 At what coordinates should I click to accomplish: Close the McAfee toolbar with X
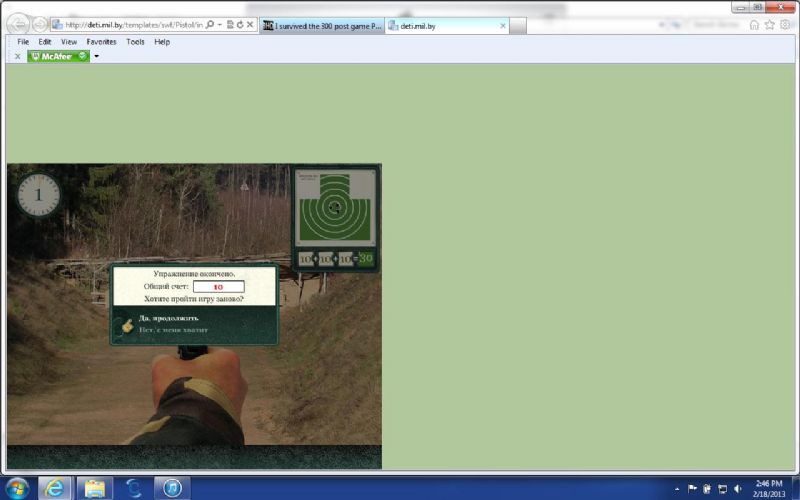(x=17, y=56)
